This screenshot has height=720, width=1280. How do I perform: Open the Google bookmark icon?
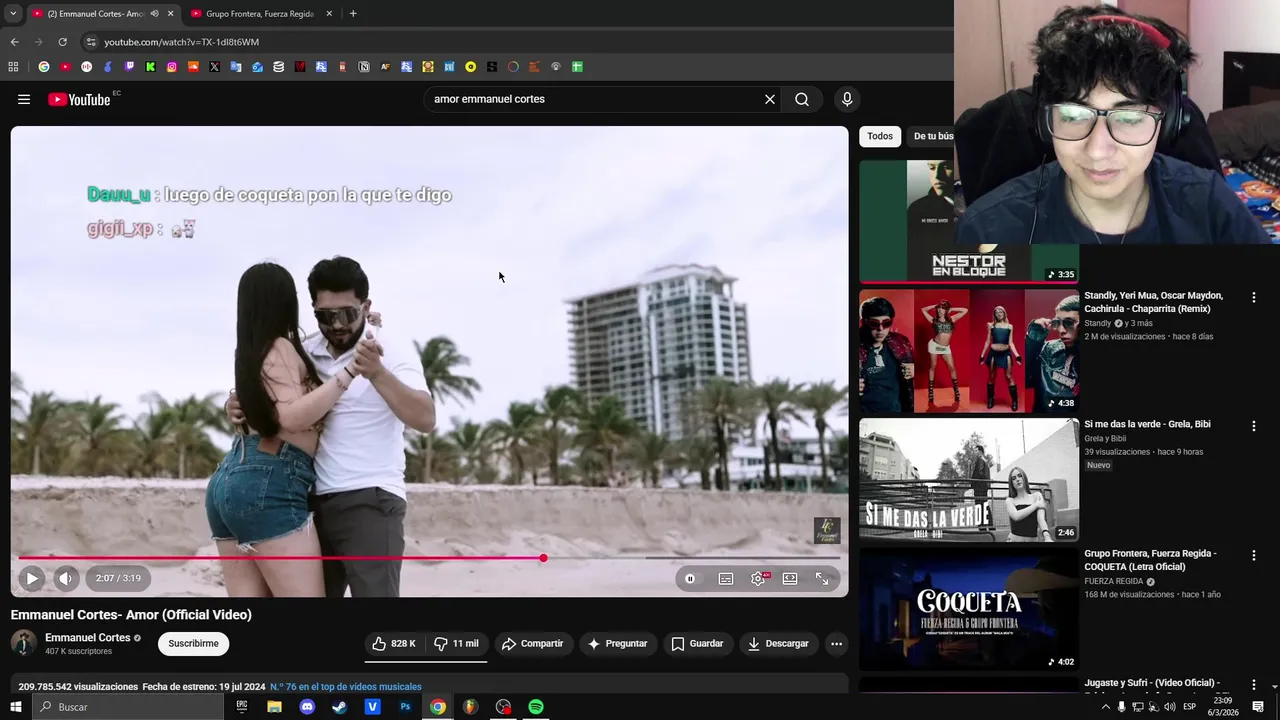(43, 67)
